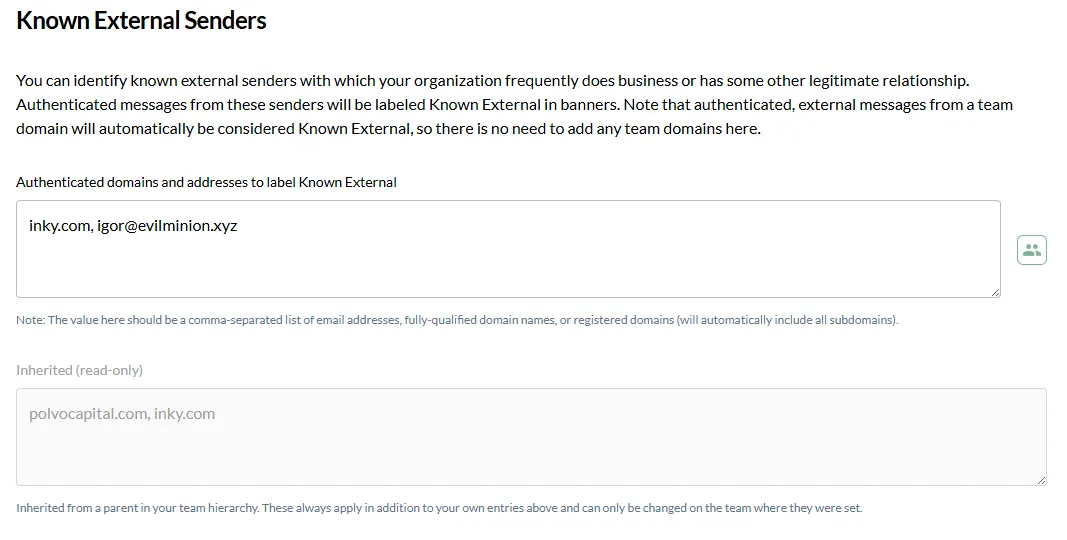Viewport: 1067px width, 540px height.
Task: Grab the resize handle of the authenticated domains box
Action: 995,292
